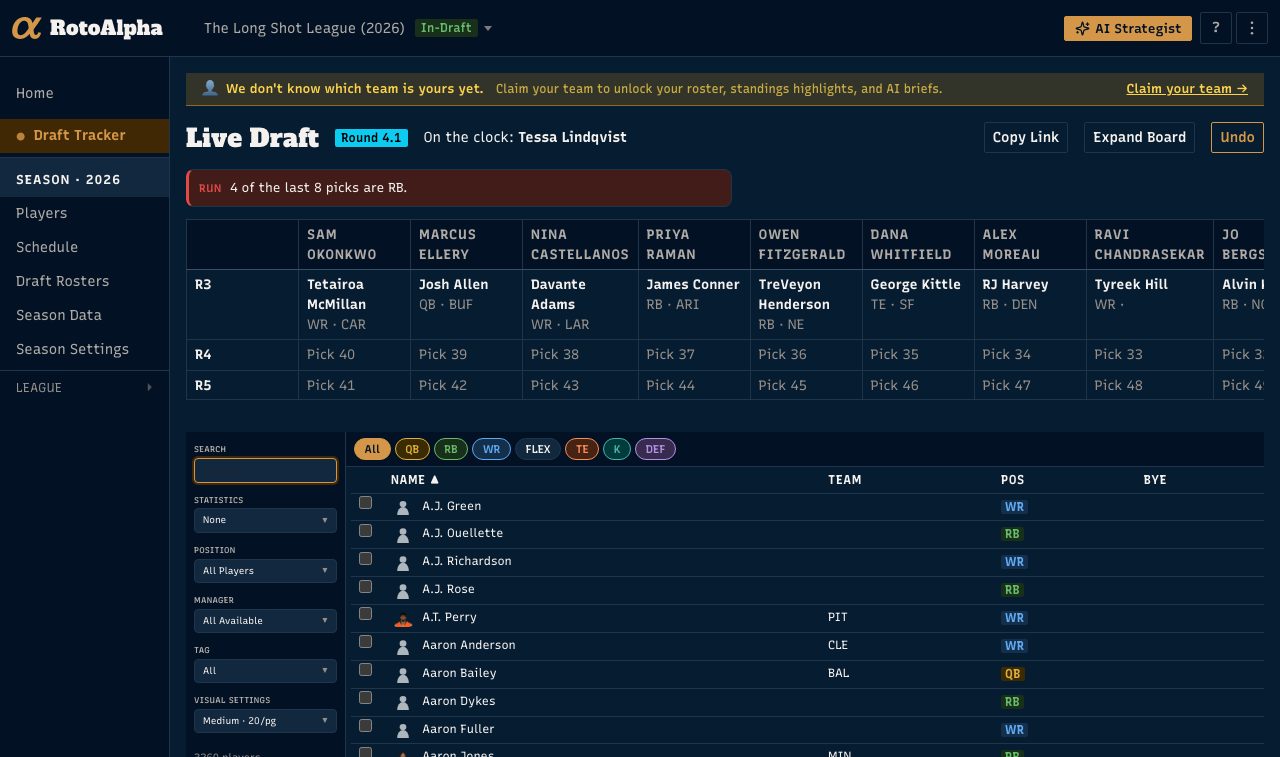This screenshot has width=1280, height=757.
Task: Filter players by DEF pill
Action: pos(655,450)
